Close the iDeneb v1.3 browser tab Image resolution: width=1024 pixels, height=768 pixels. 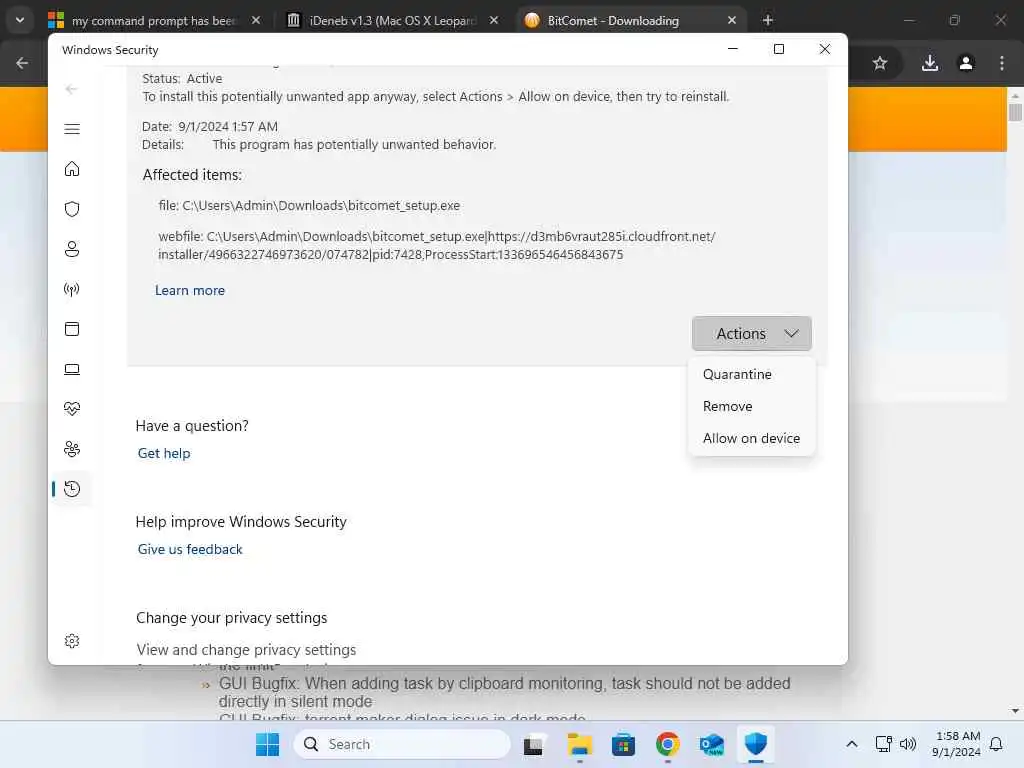tap(494, 21)
